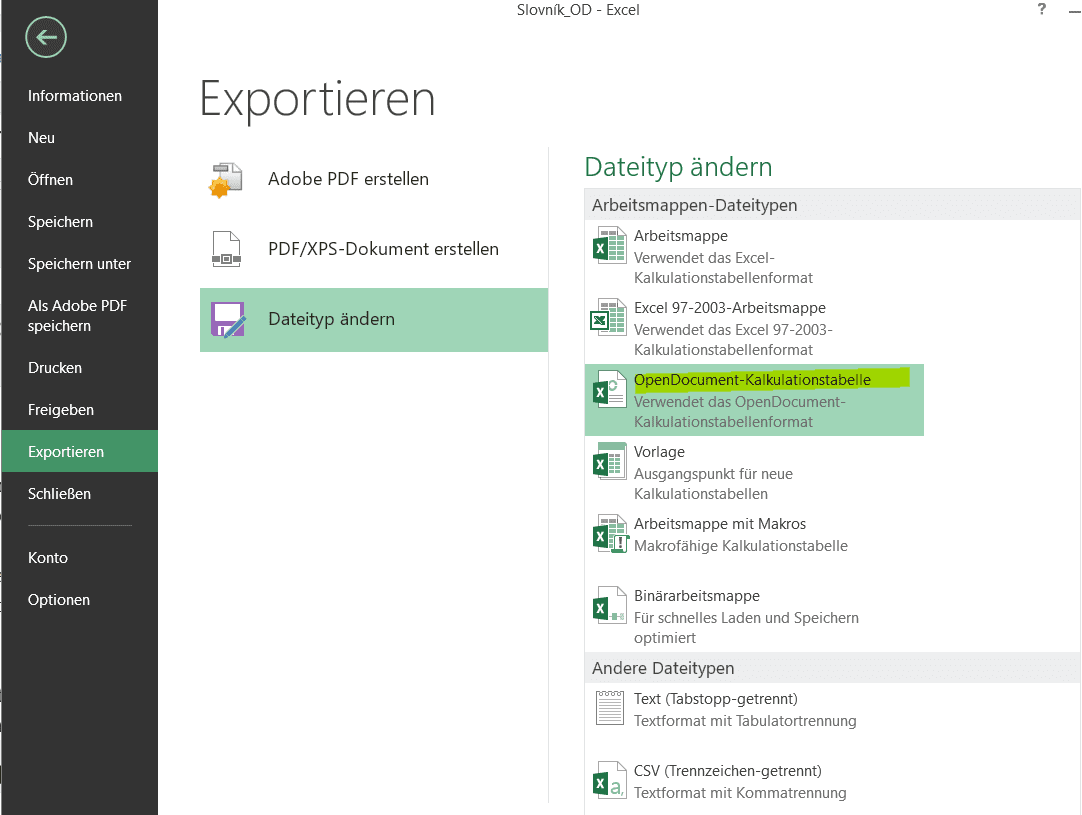Open the help question mark
The height and width of the screenshot is (815, 1082).
coord(1041,9)
